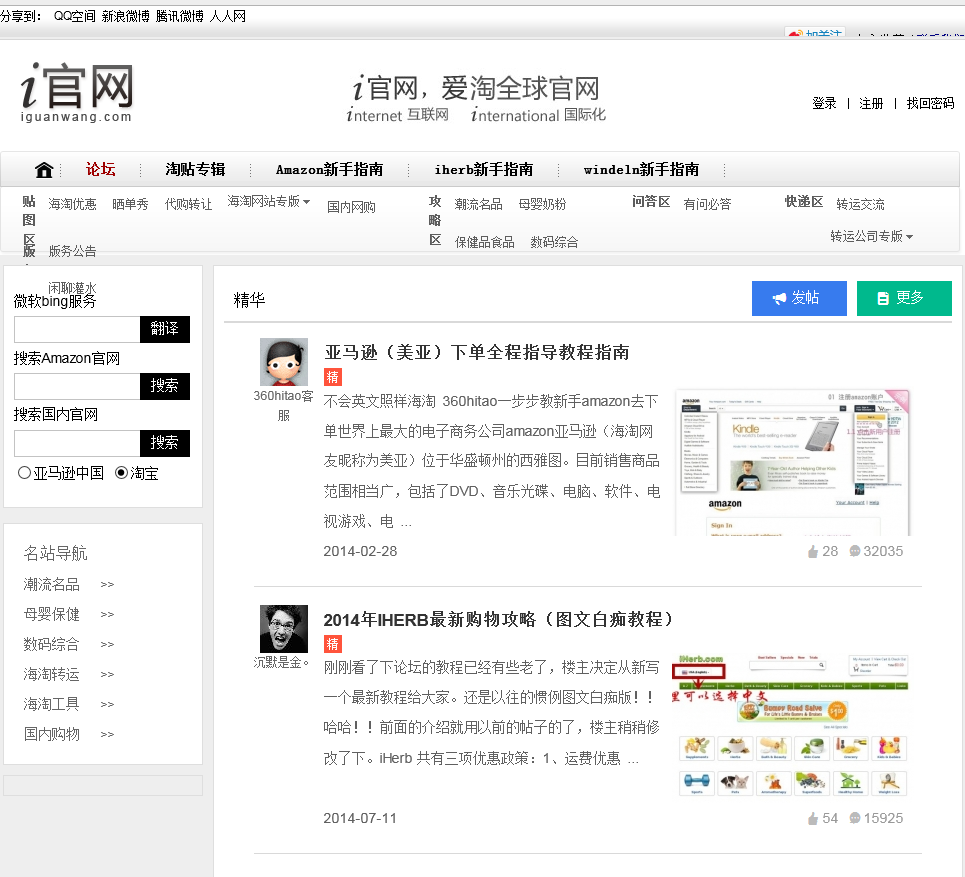
Task: Expand 数码综合 site navigation arrow
Action: point(107,645)
